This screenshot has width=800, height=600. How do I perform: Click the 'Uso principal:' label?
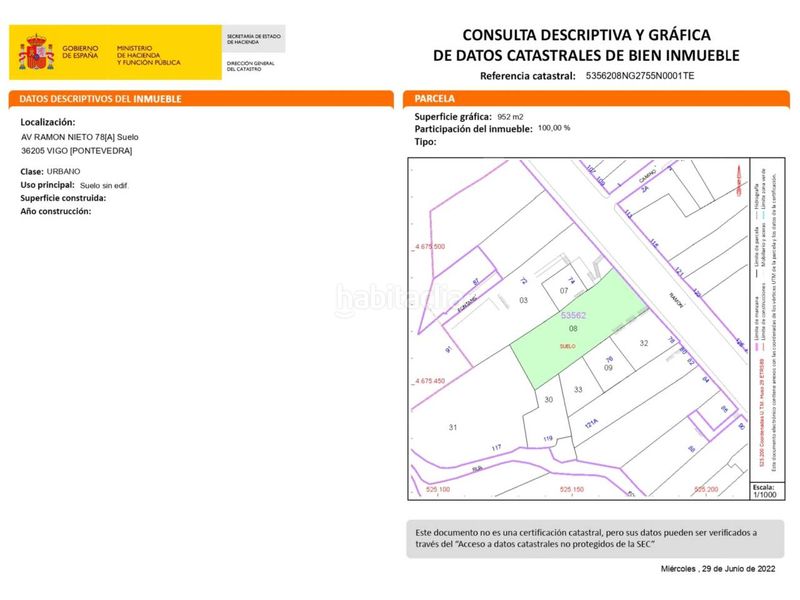coord(47,185)
